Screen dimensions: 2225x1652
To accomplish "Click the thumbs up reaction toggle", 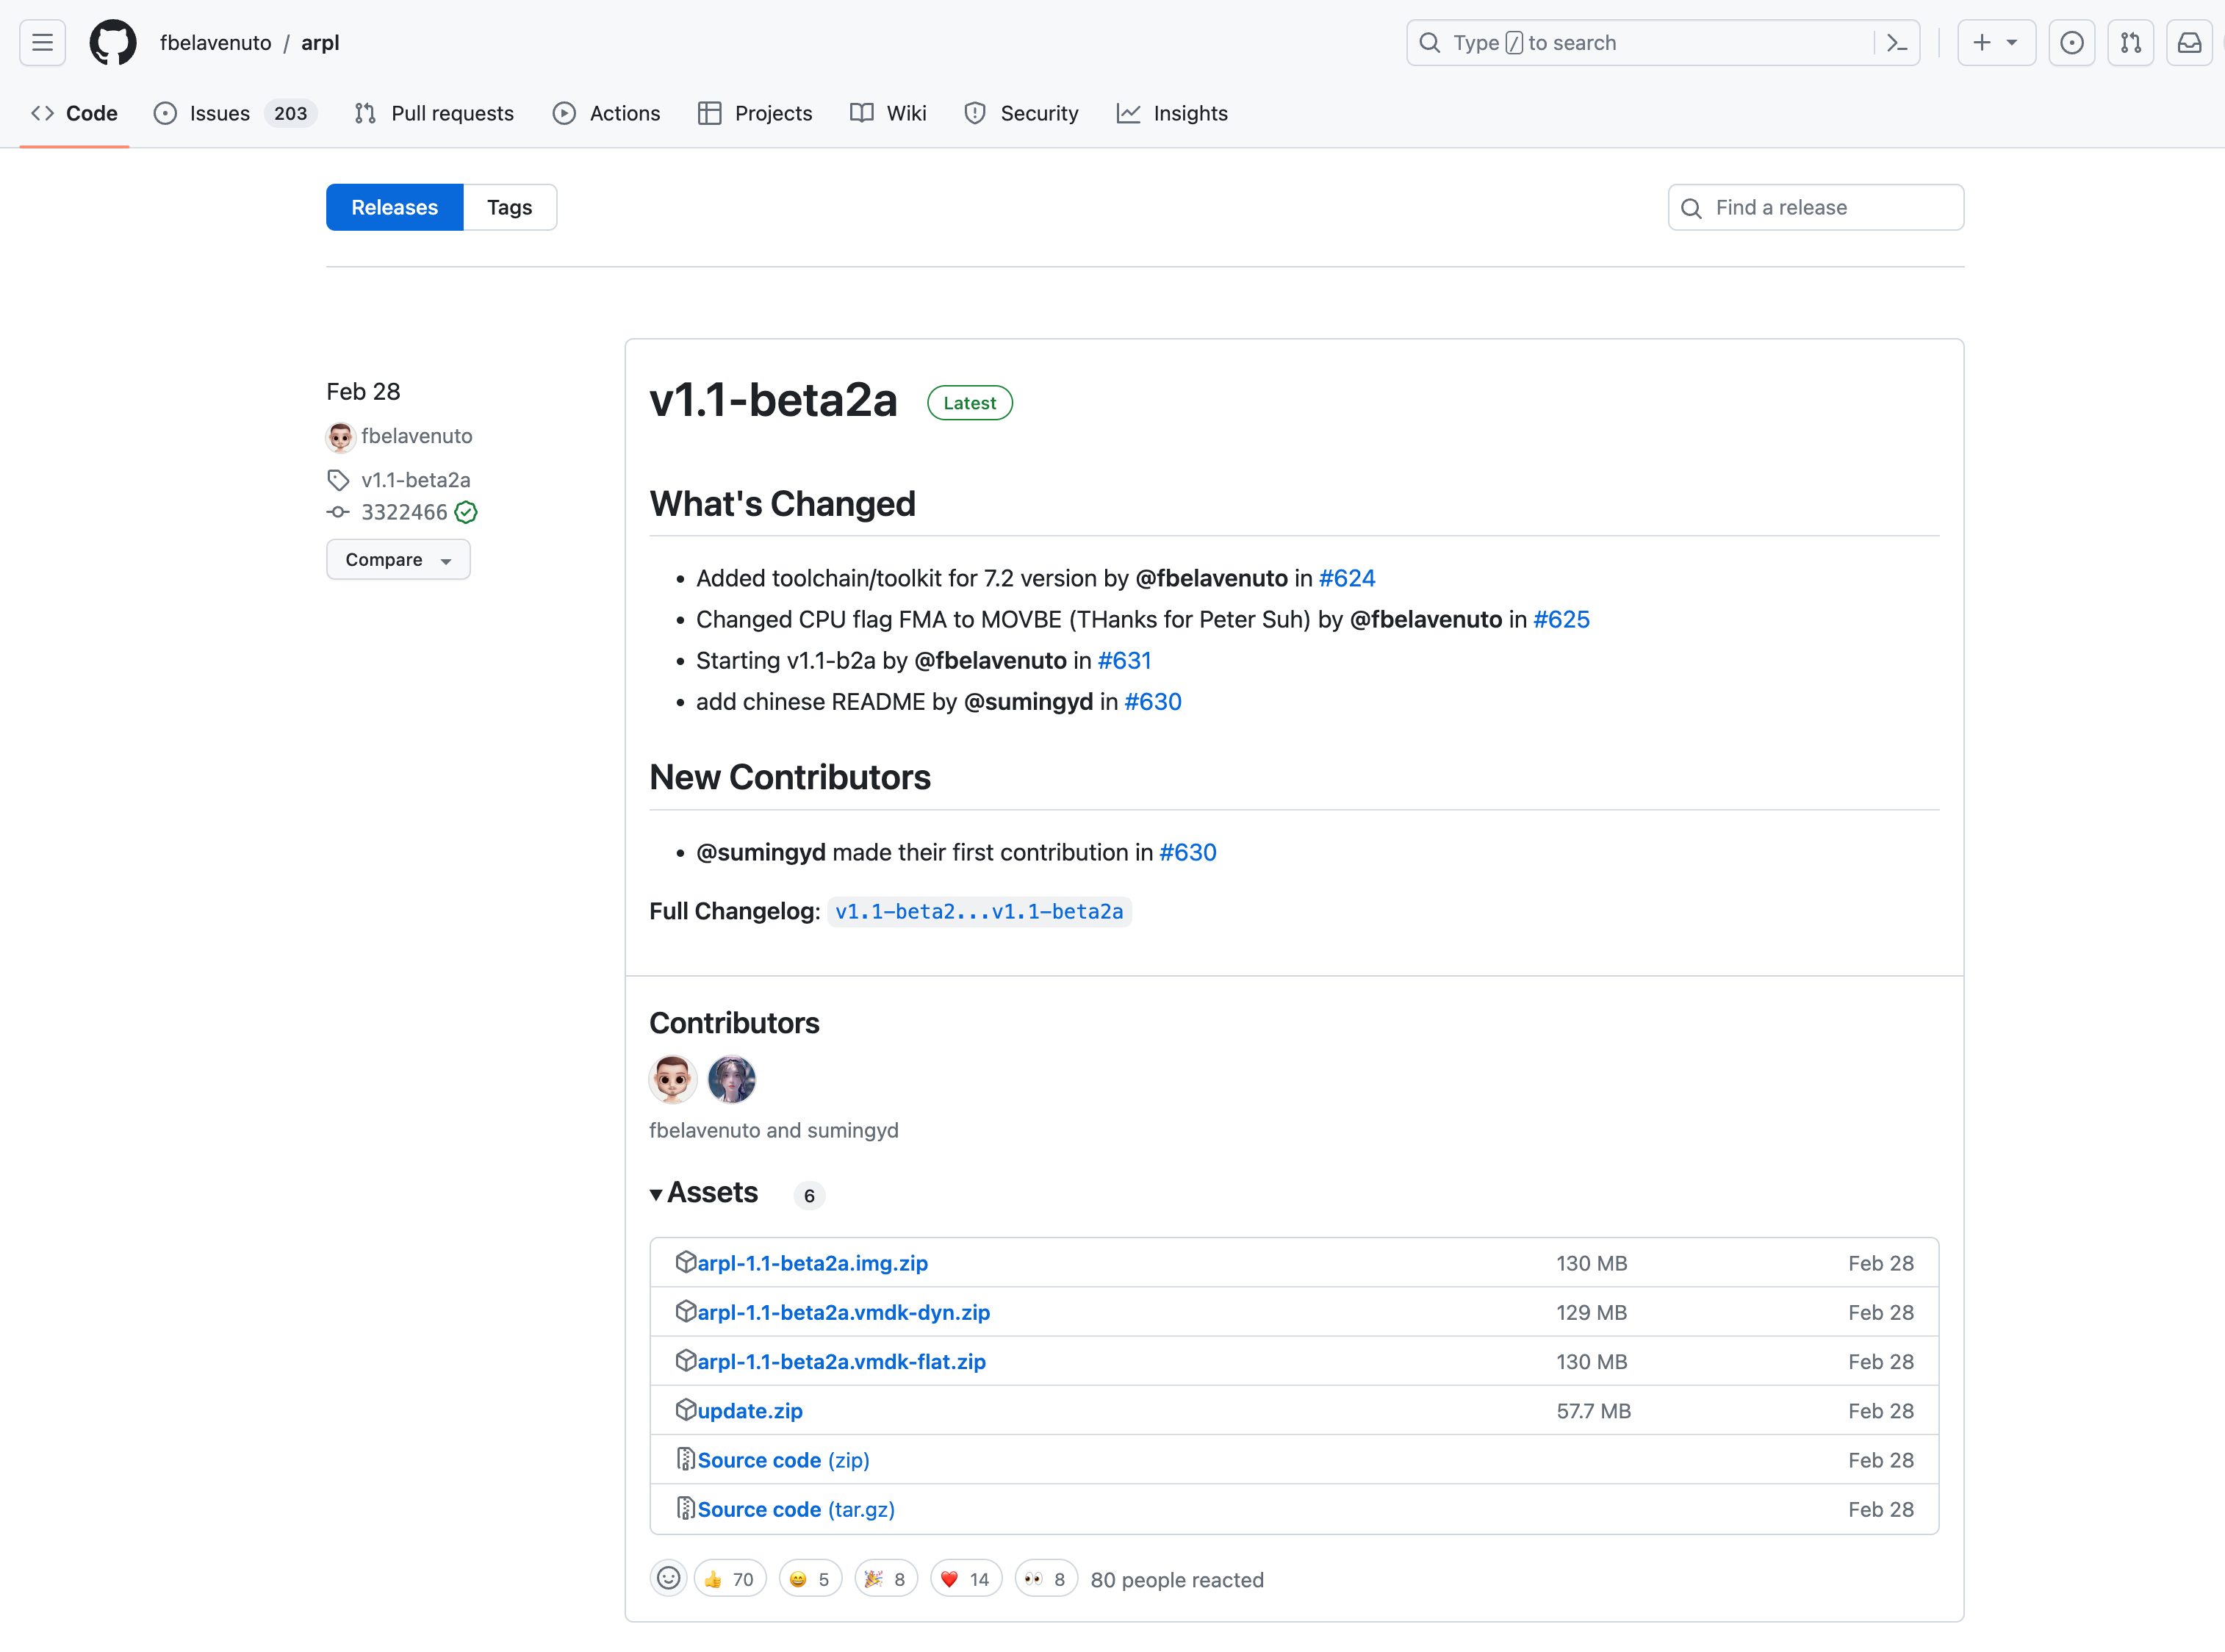I will [x=729, y=1579].
